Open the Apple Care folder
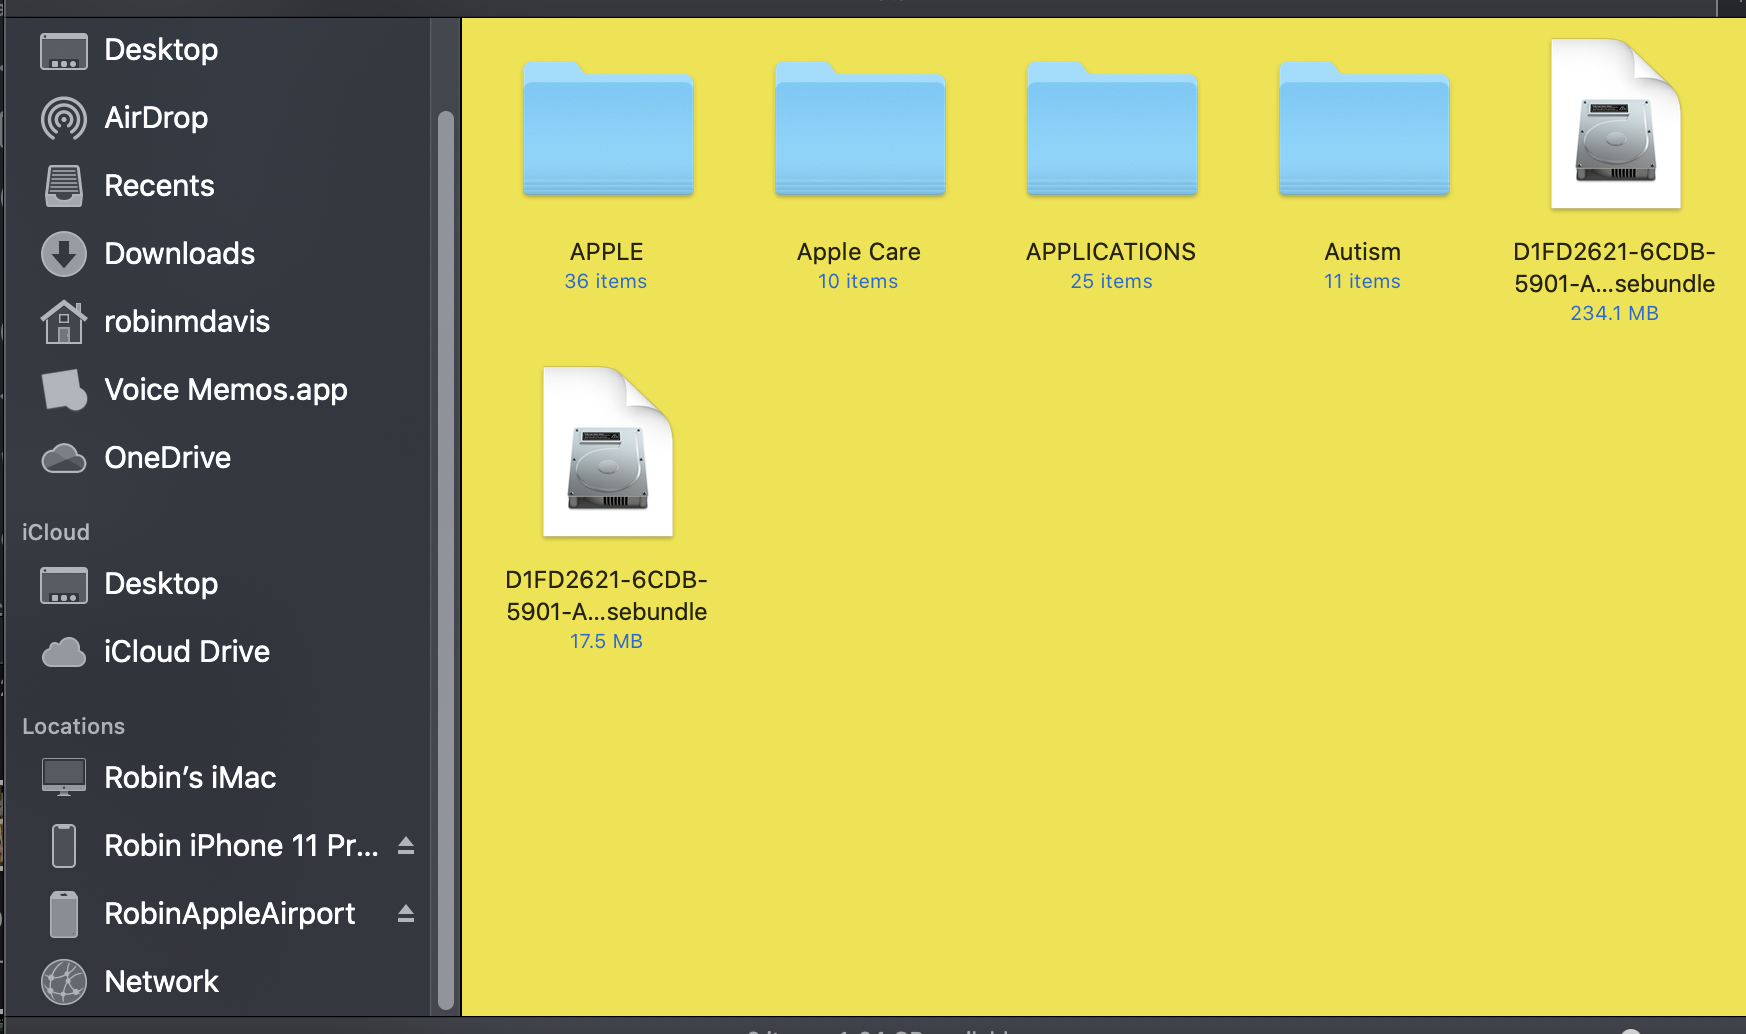The height and width of the screenshot is (1034, 1746). [859, 130]
